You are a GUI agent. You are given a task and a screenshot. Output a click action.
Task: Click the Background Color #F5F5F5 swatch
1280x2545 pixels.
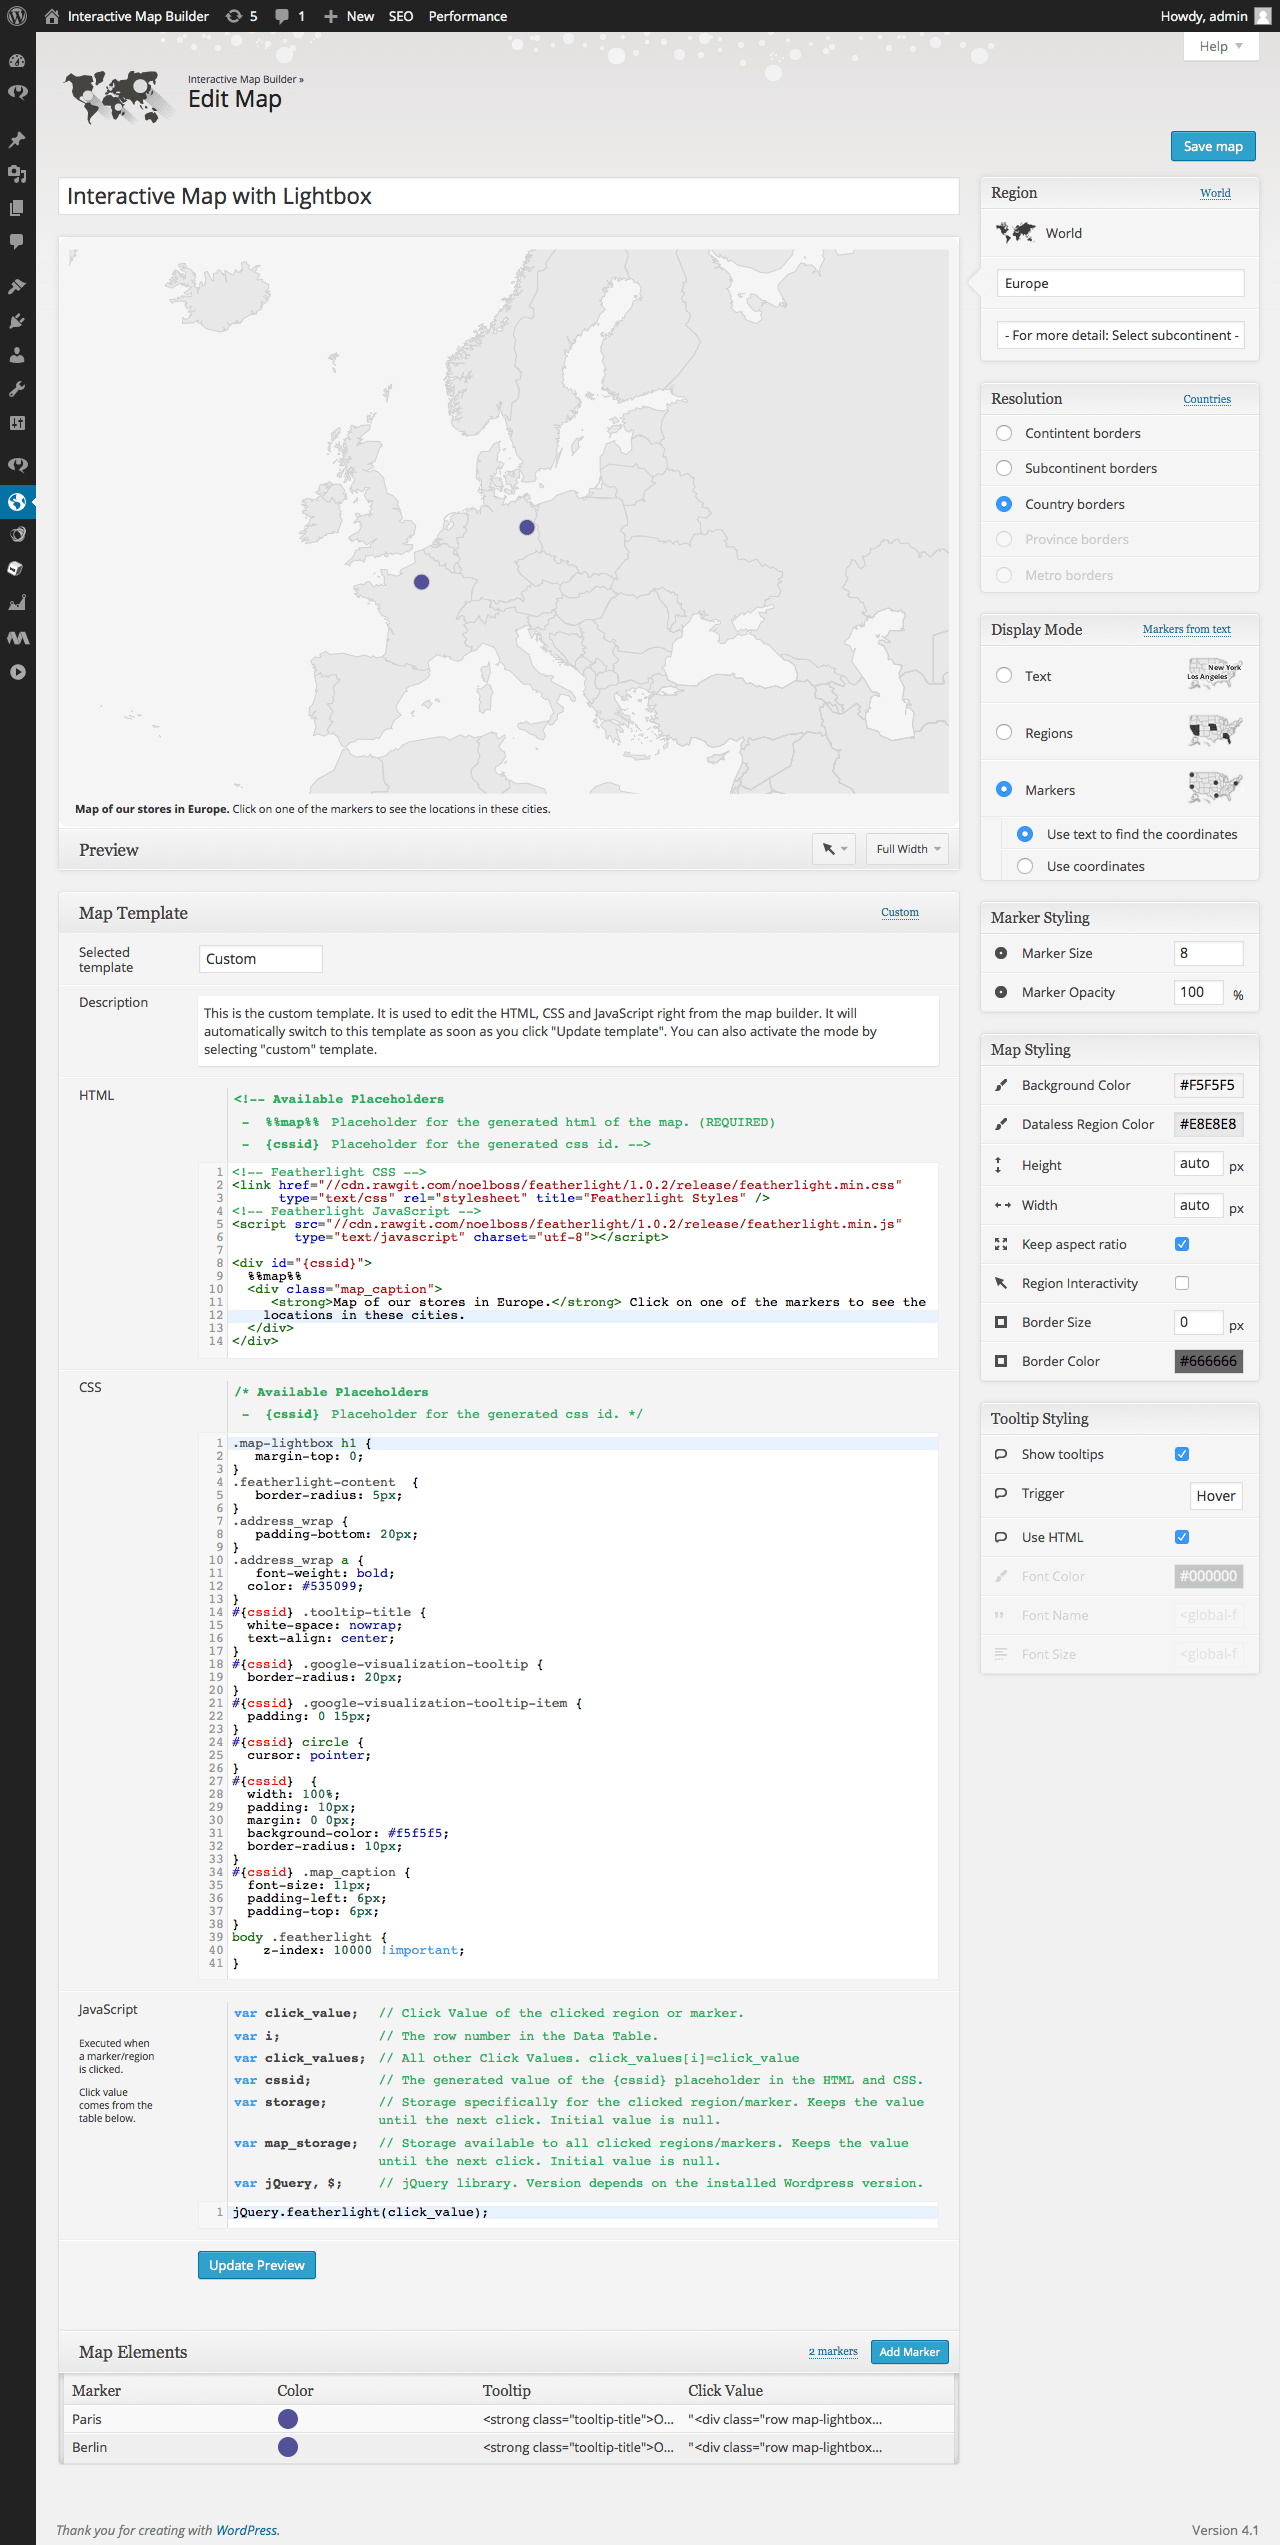point(1208,1085)
